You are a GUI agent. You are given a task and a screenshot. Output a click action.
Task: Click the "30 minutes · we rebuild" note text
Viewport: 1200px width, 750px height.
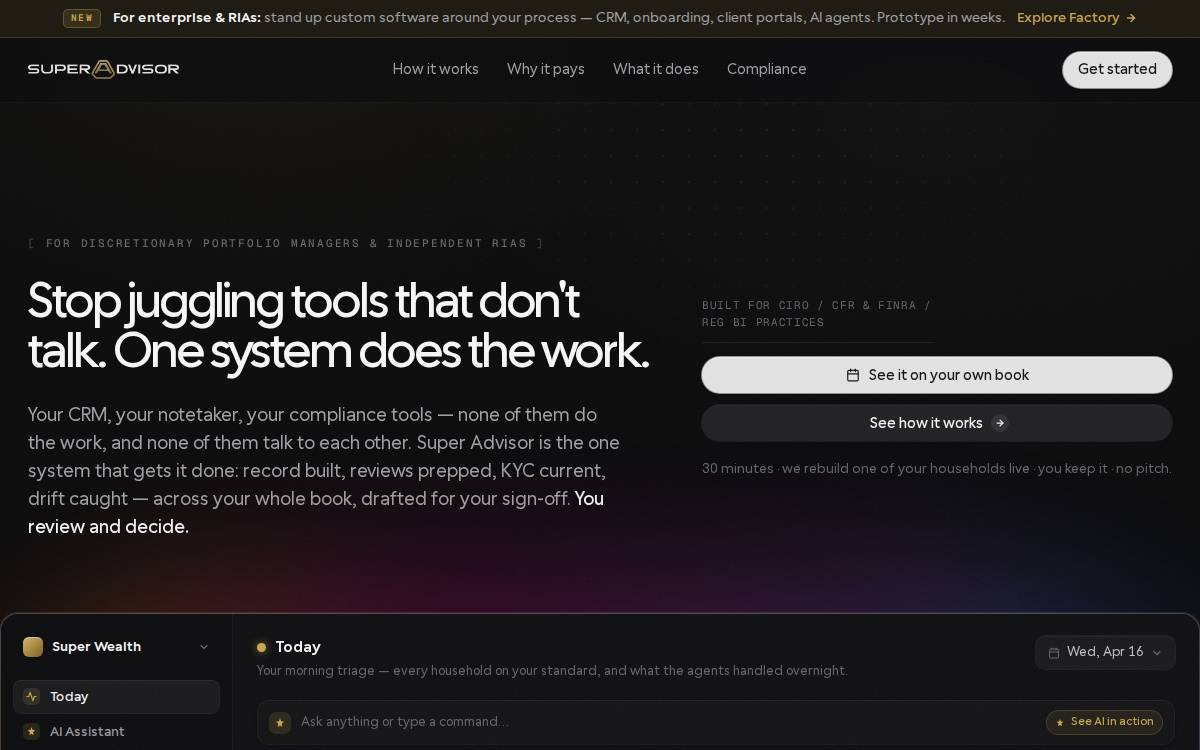(937, 469)
